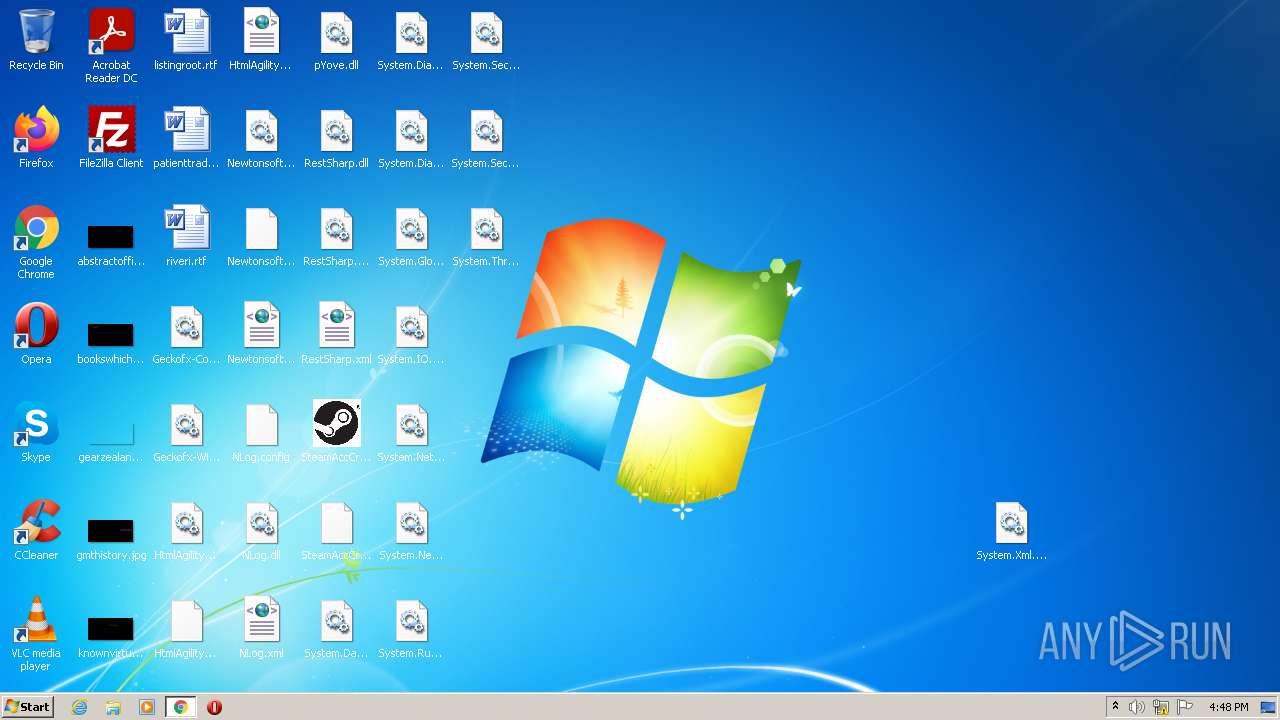Select the listingroot.rtf document
The width and height of the screenshot is (1280, 720).
(186, 40)
